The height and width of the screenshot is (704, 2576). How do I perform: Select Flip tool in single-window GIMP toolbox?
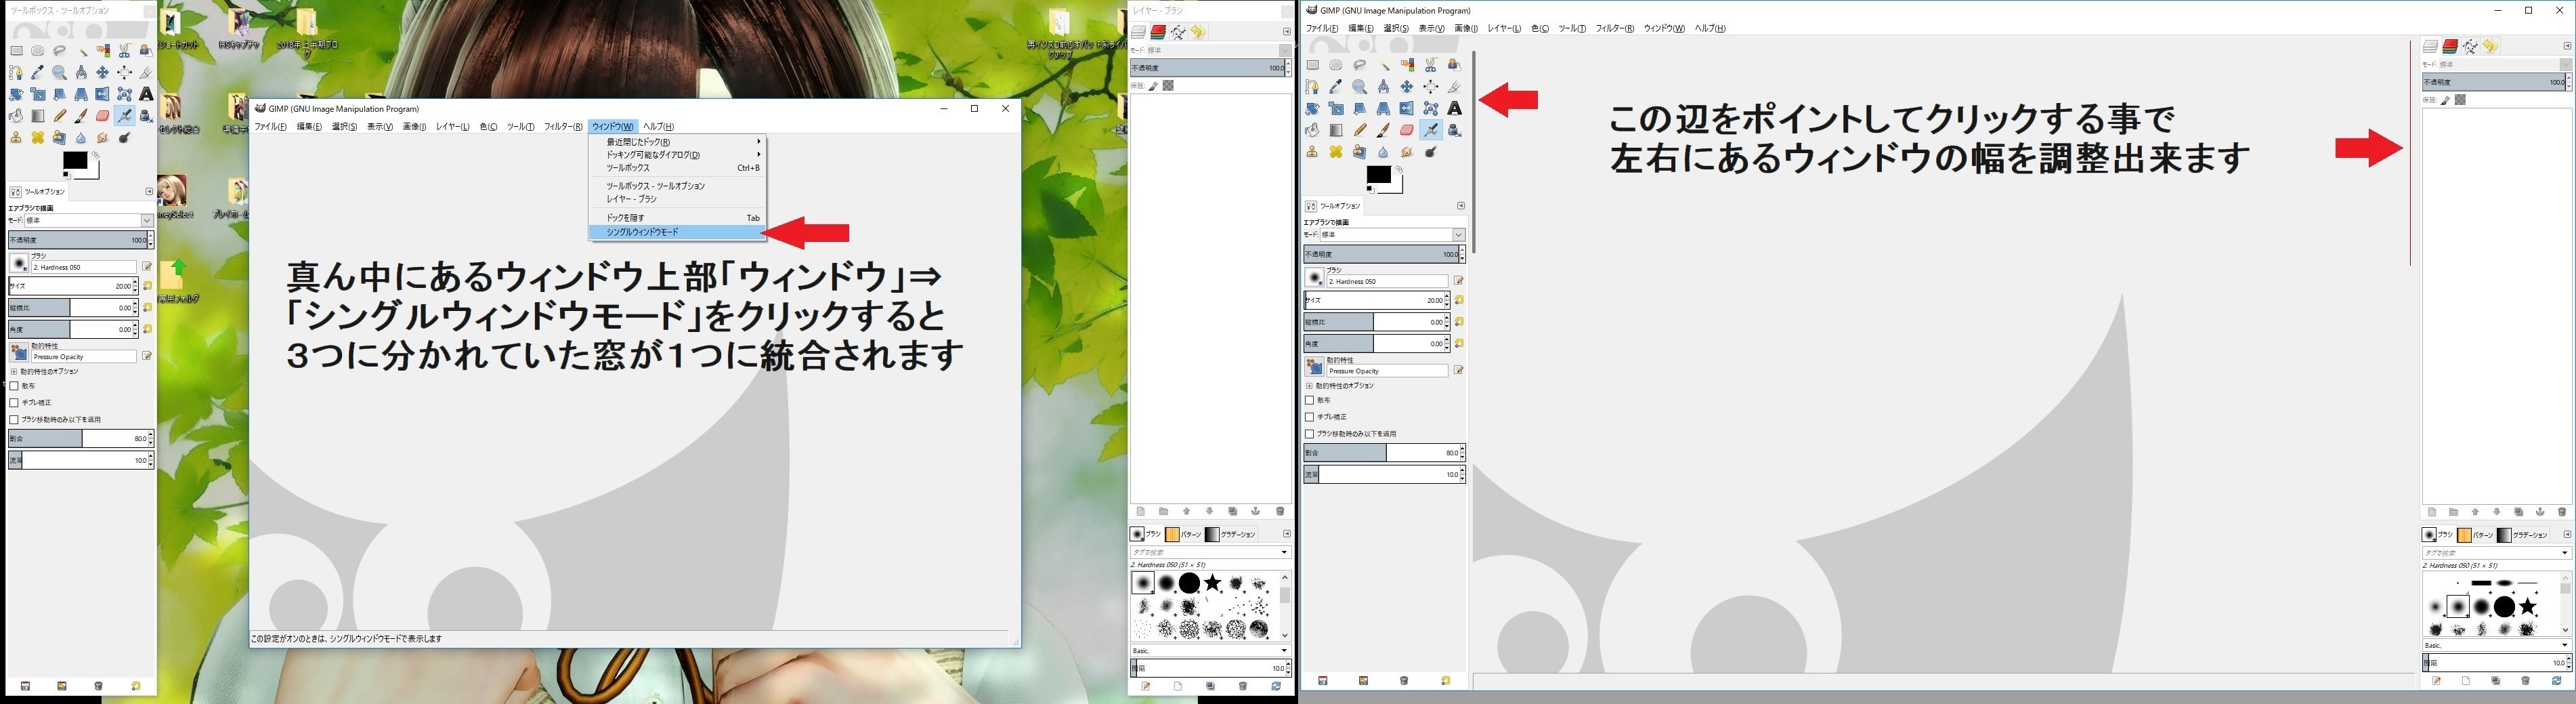pyautogui.click(x=1407, y=108)
